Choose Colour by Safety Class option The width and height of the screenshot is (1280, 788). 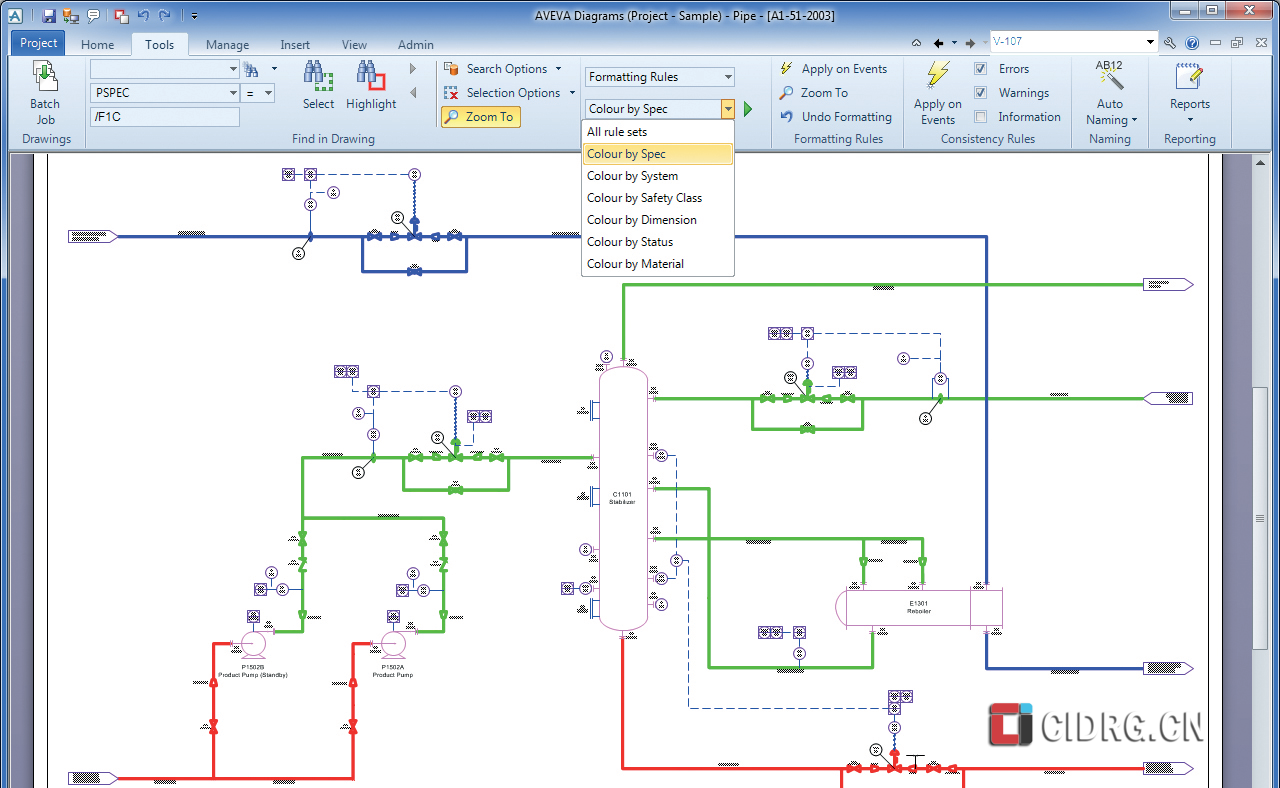point(658,198)
